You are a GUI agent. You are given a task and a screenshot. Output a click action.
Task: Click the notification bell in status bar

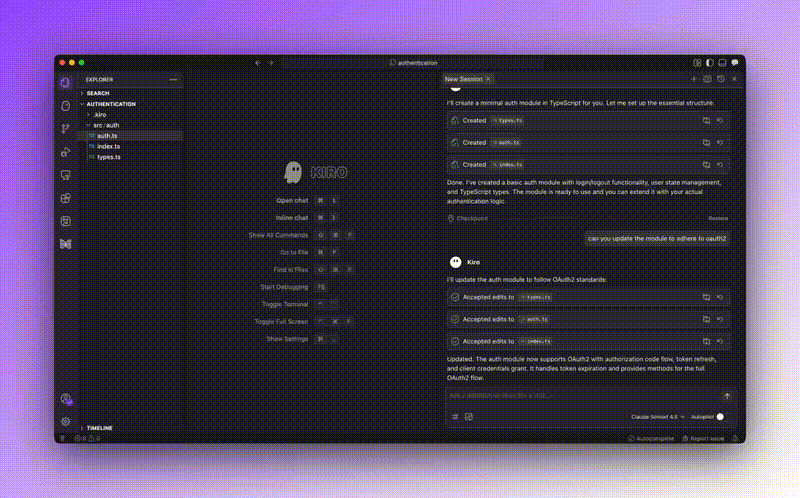[735, 438]
